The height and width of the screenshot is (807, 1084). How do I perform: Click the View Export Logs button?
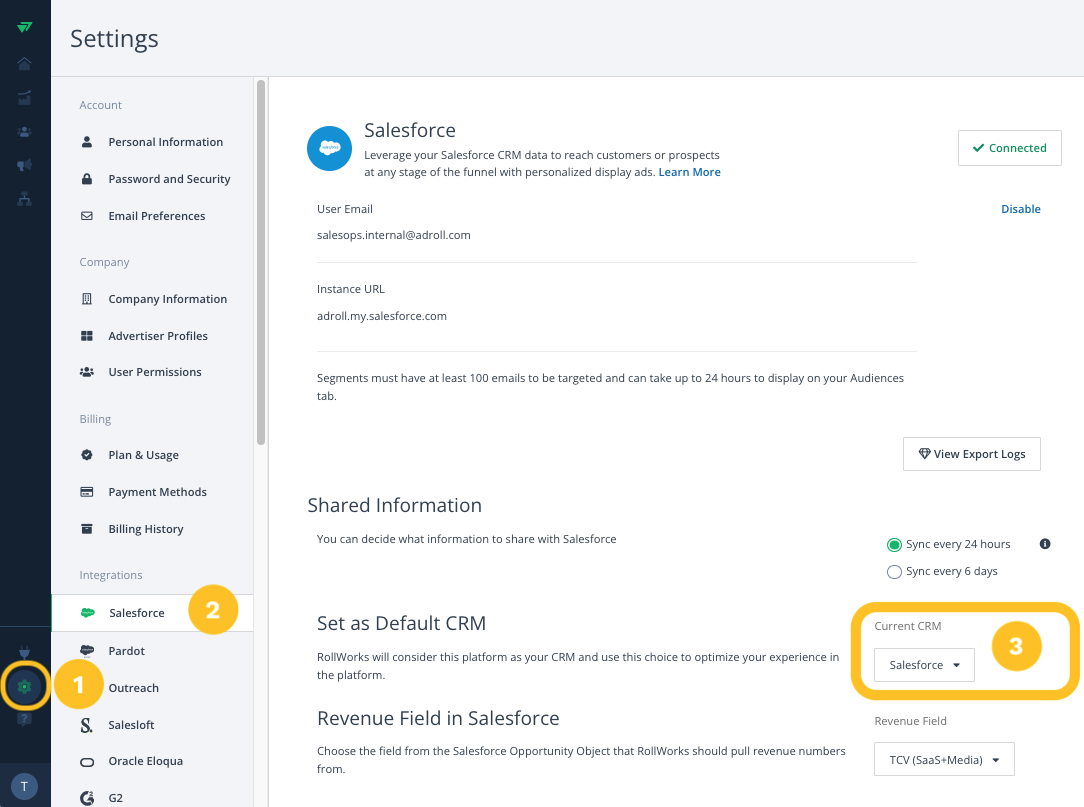pos(971,453)
